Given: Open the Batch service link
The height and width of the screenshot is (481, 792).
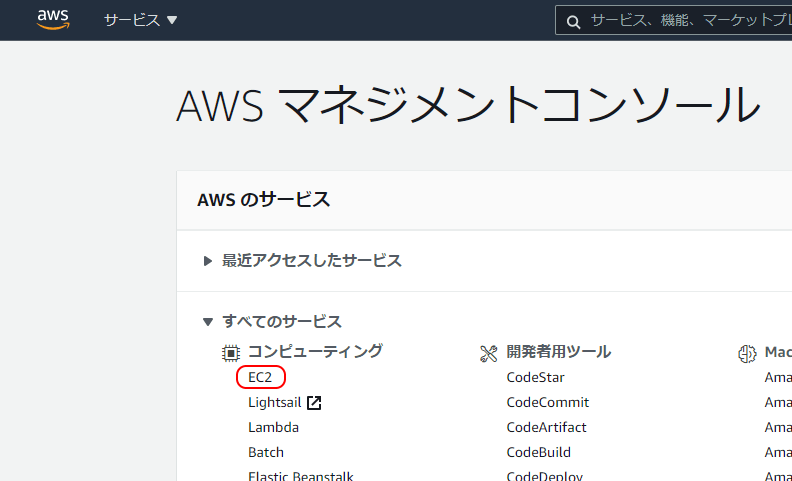Looking at the screenshot, I should pos(266,452).
